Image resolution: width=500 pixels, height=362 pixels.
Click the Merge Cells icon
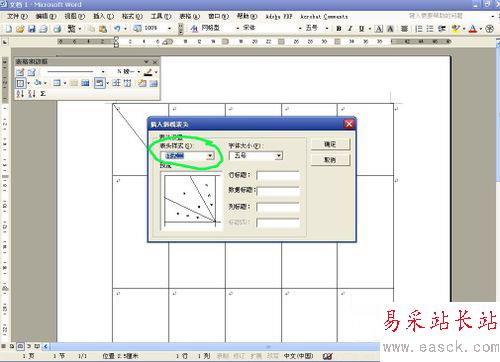(x=74, y=83)
